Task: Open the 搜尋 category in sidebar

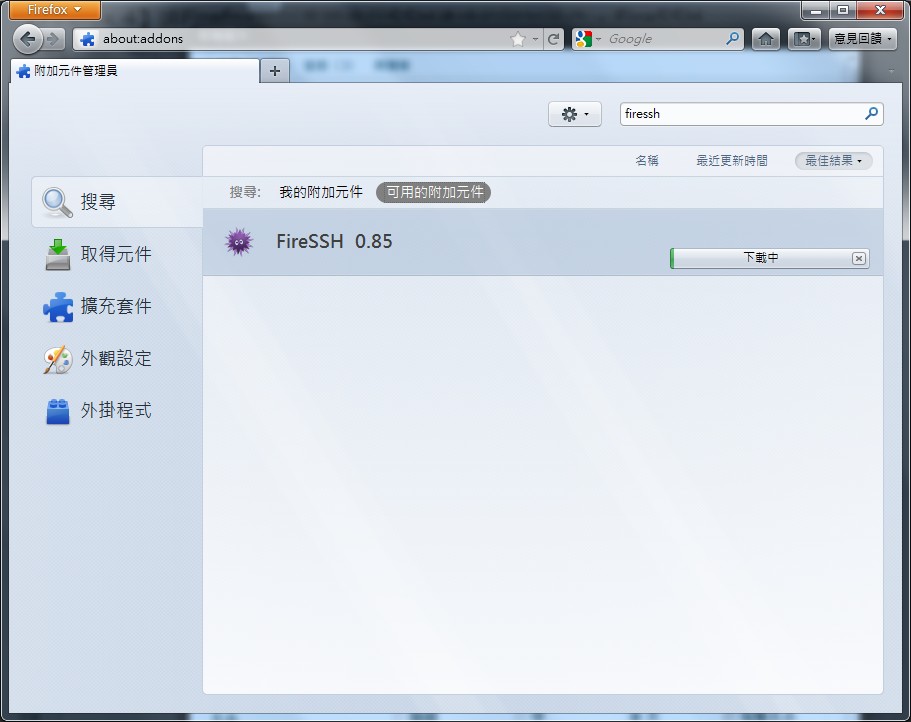Action: click(117, 202)
